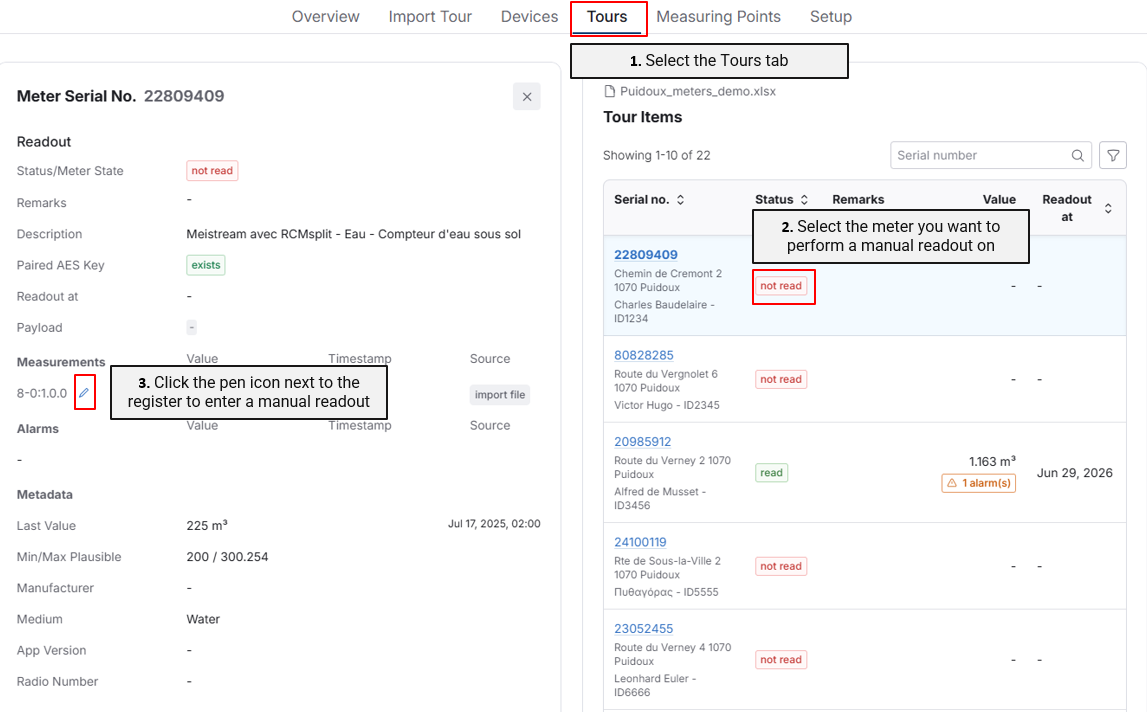The height and width of the screenshot is (712, 1147).
Task: Go to the Devices tab
Action: click(529, 17)
